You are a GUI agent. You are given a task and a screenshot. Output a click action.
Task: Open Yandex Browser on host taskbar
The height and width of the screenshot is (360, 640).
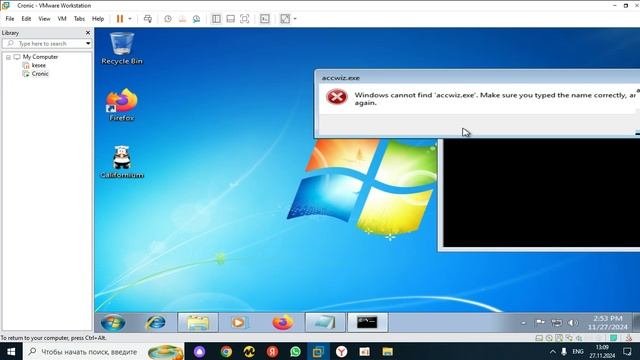[x=341, y=351]
